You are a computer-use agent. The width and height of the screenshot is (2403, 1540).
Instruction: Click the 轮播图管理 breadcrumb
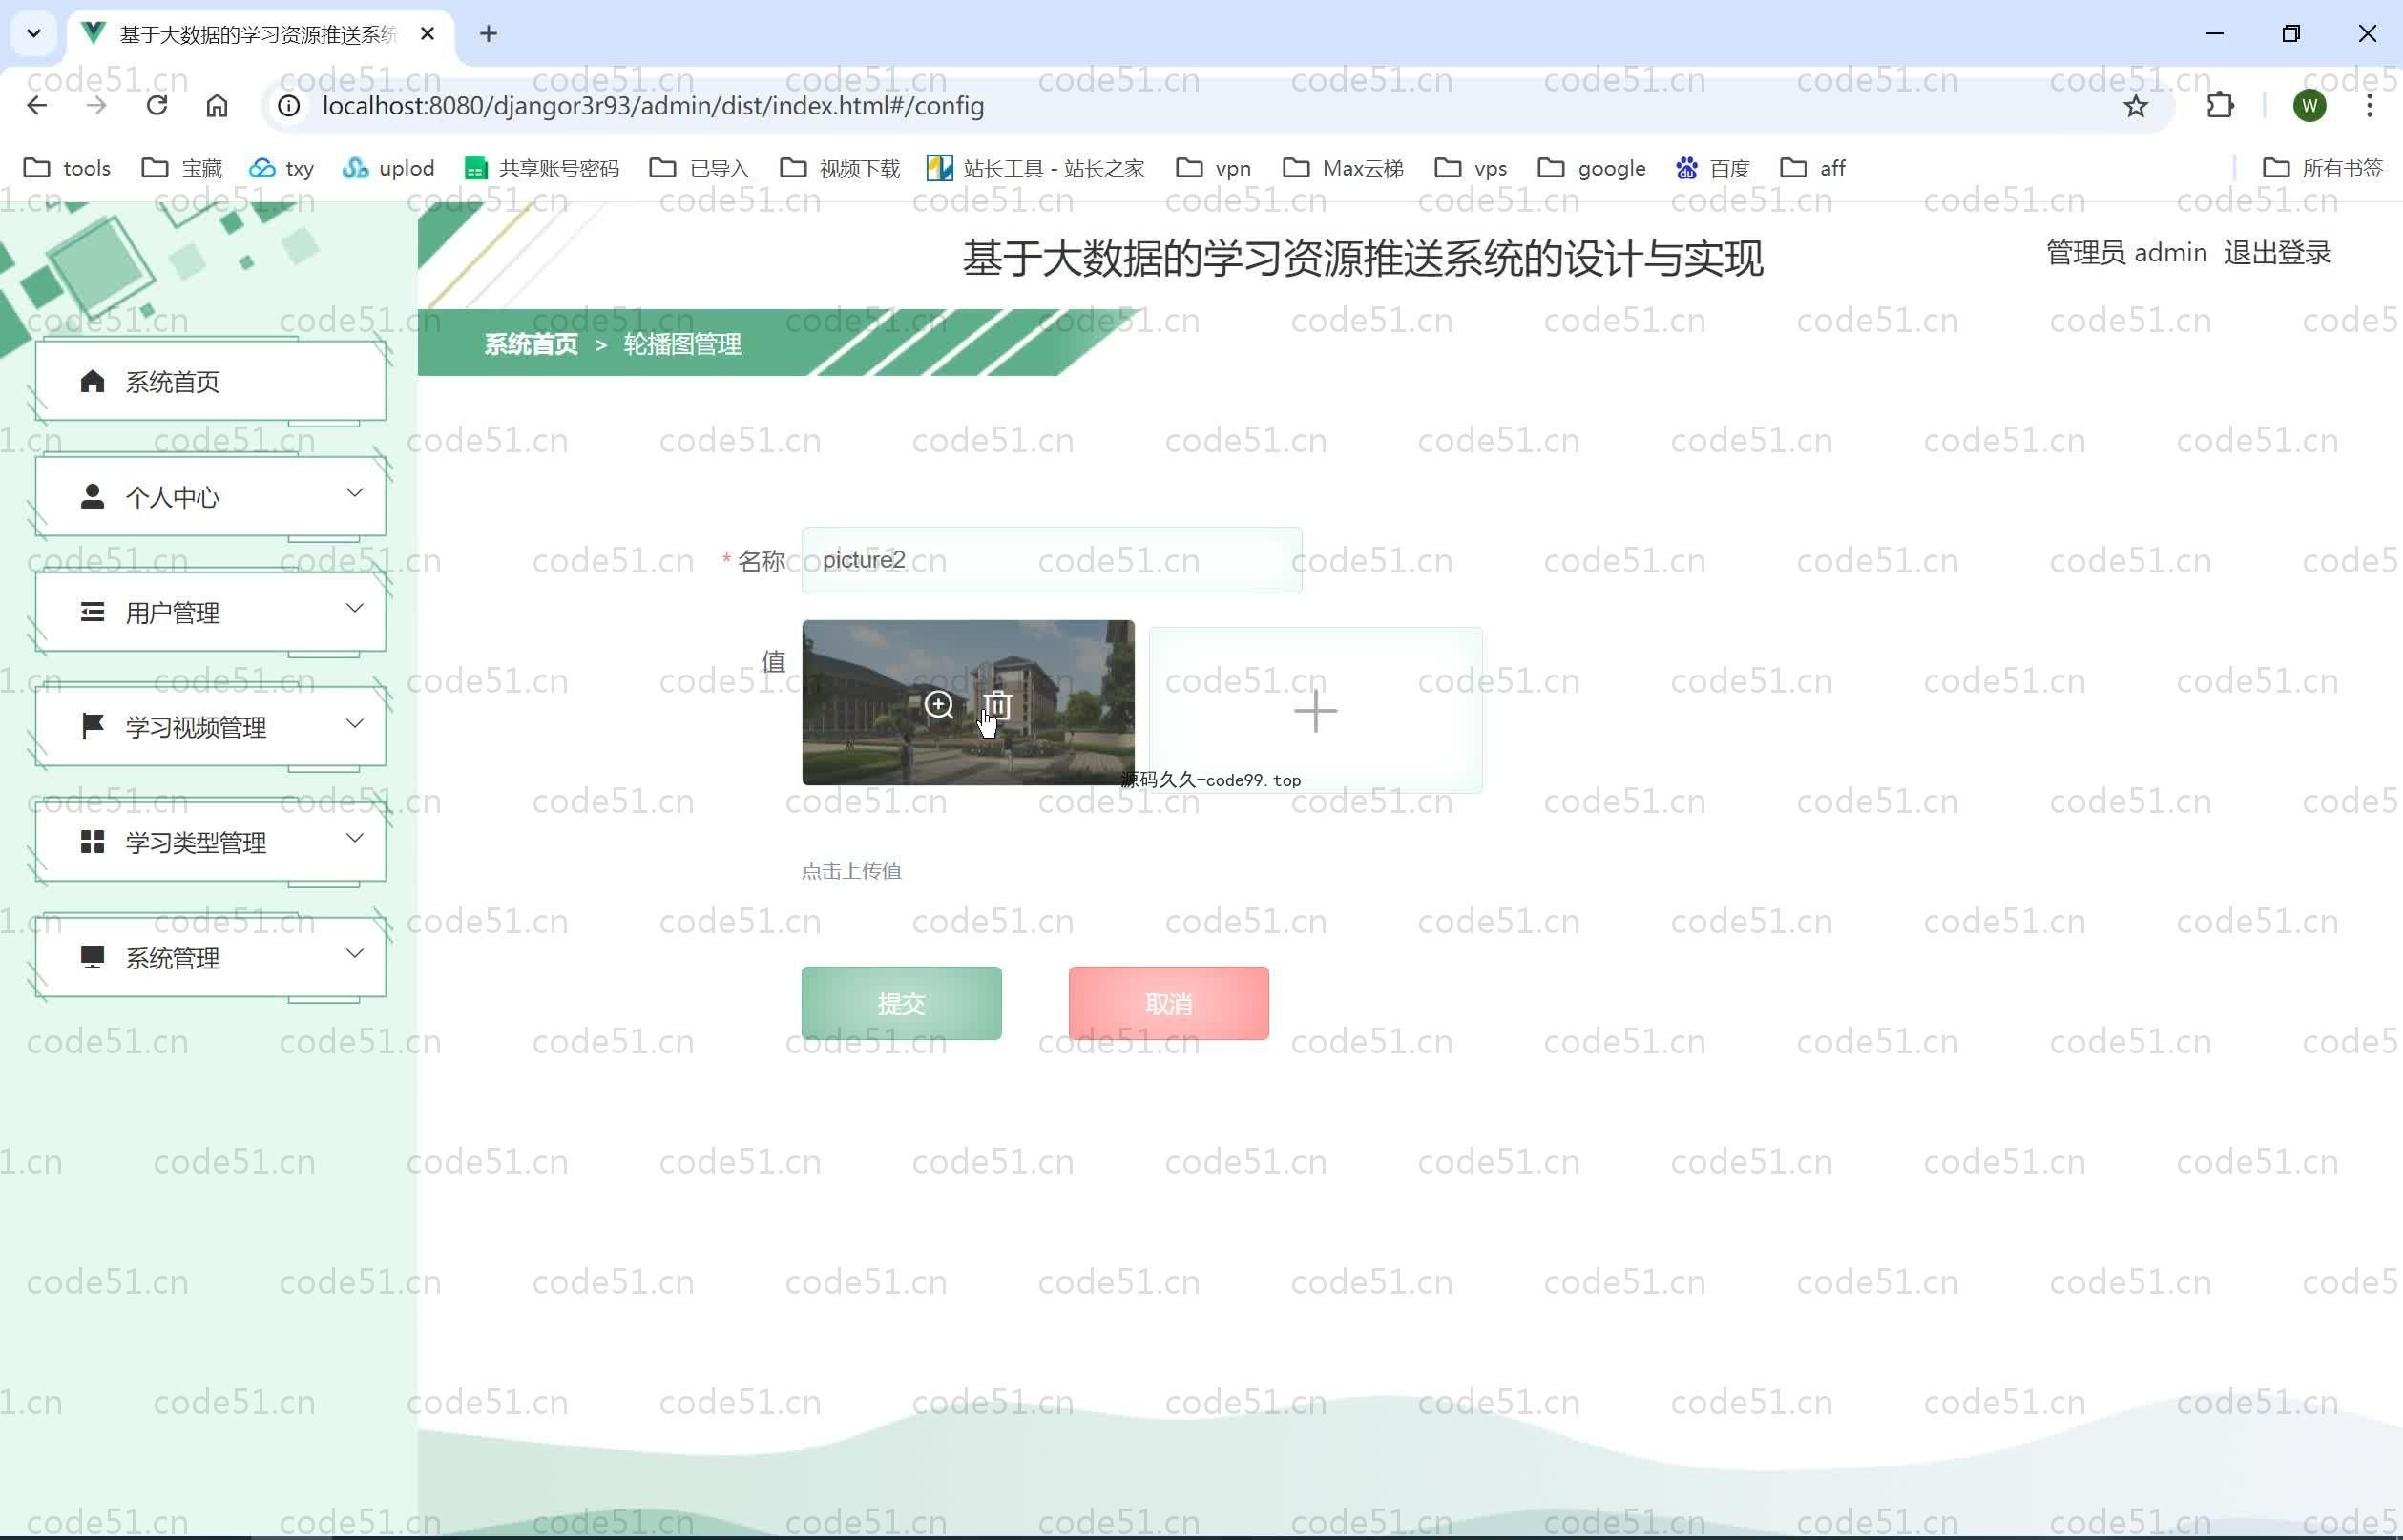(x=682, y=344)
